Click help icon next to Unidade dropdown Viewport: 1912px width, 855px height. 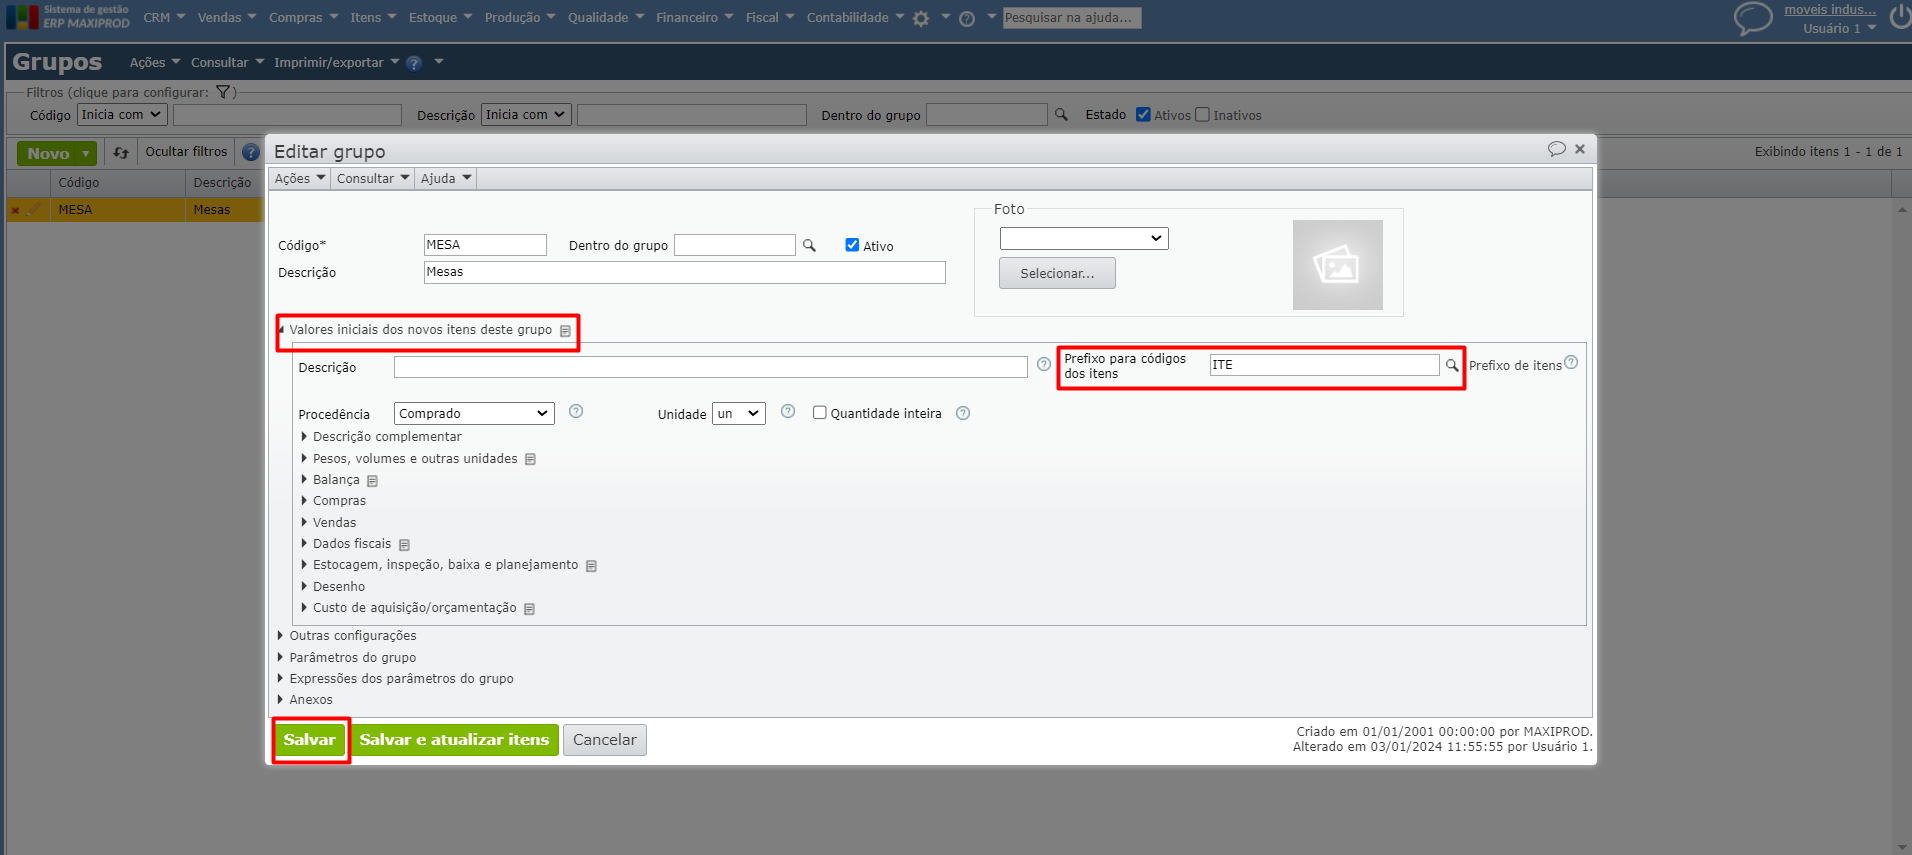[x=788, y=411]
